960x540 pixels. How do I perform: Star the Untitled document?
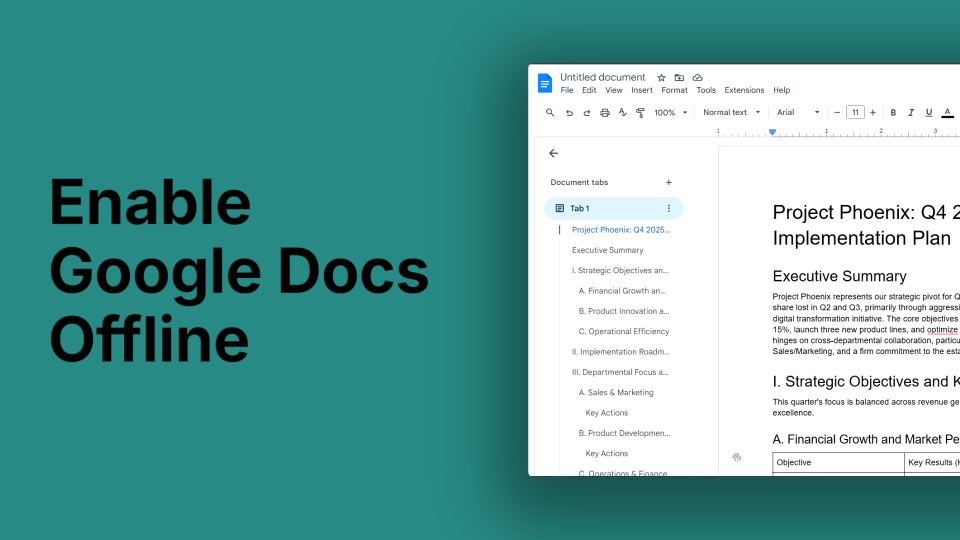pyautogui.click(x=661, y=78)
